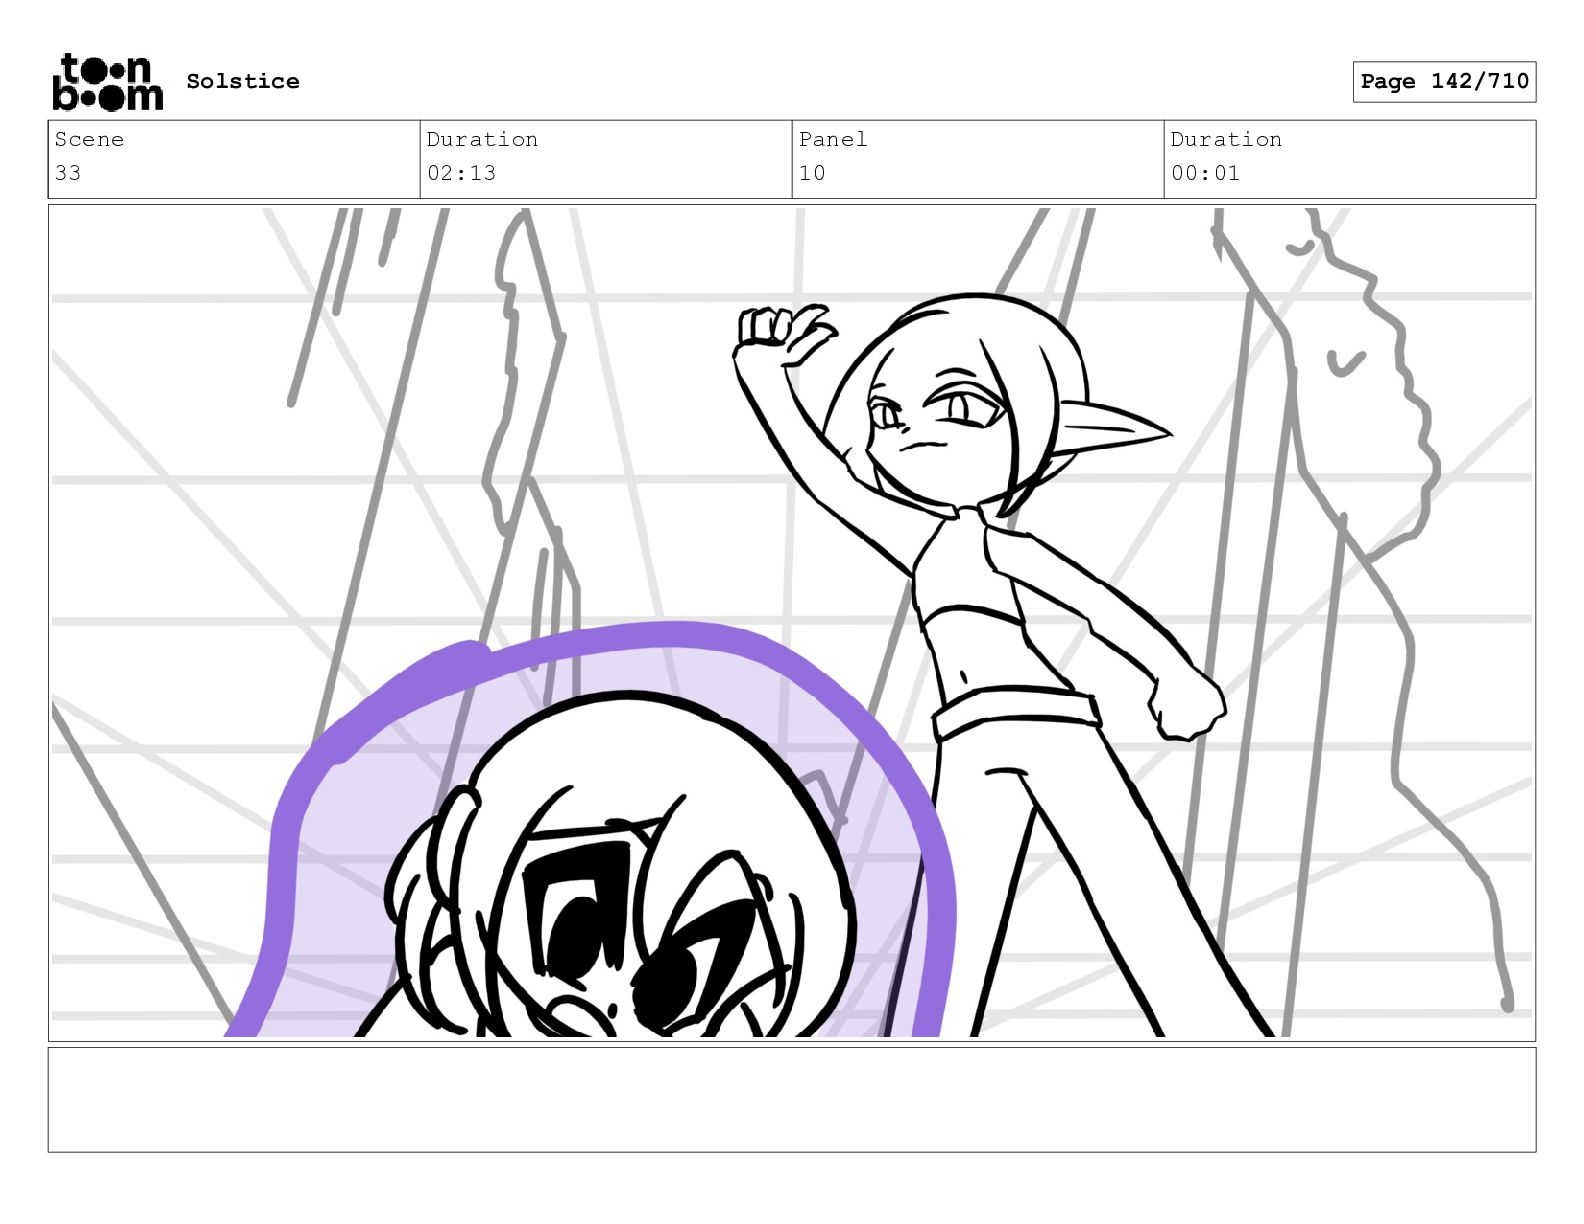Click the Toon Boom logo
Image resolution: width=1584 pixels, height=1224 pixels.
pyautogui.click(x=107, y=82)
